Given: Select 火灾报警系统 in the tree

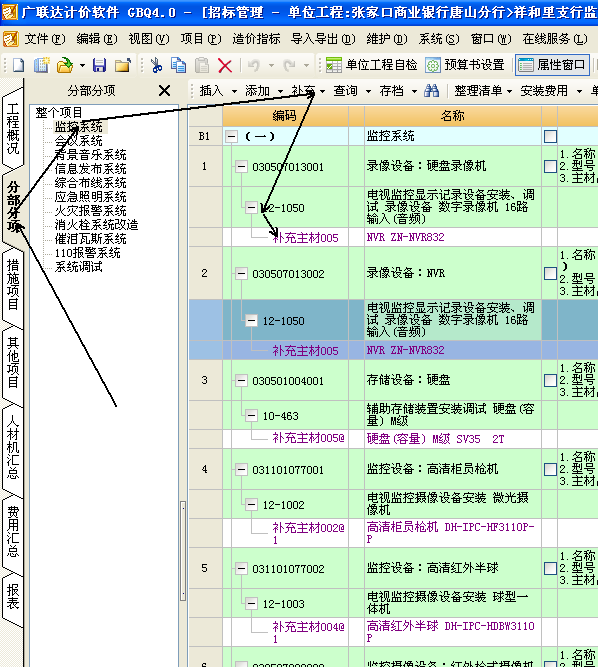Looking at the screenshot, I should tap(90, 211).
